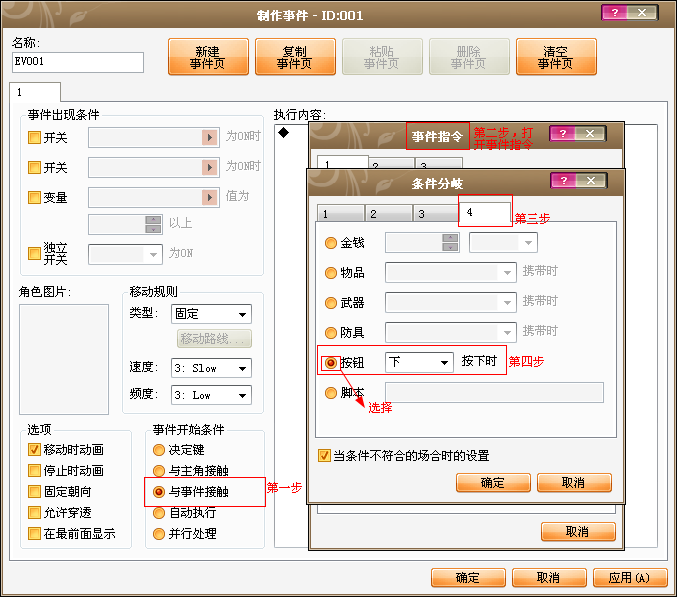Open 类型 dropdown showing 固定

(x=211, y=314)
